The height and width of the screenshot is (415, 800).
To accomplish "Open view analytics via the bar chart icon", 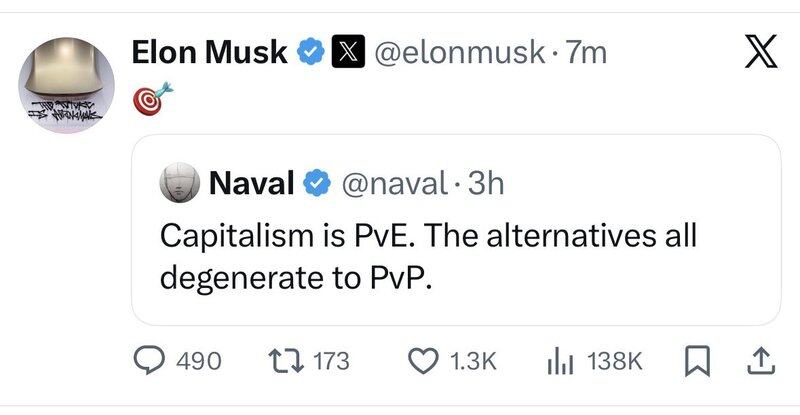I will click(x=559, y=361).
